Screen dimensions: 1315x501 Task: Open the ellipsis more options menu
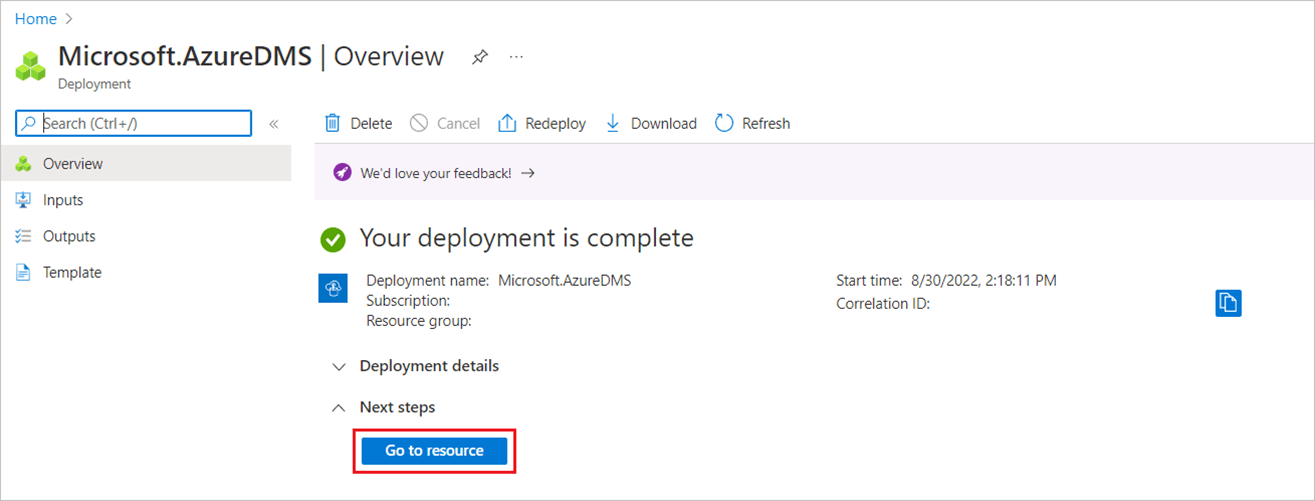[x=516, y=58]
